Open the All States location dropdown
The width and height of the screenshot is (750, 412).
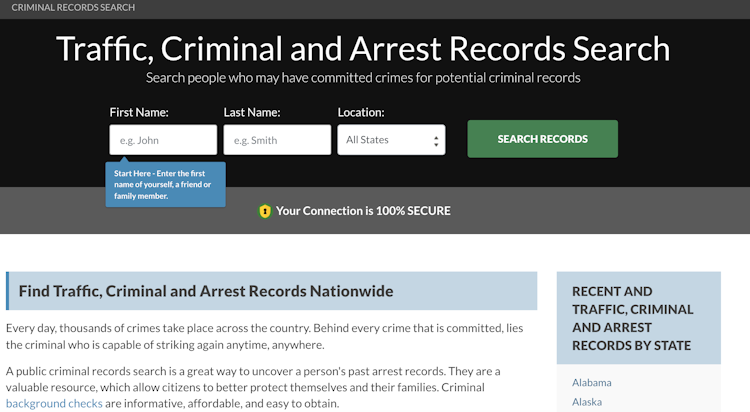(391, 140)
